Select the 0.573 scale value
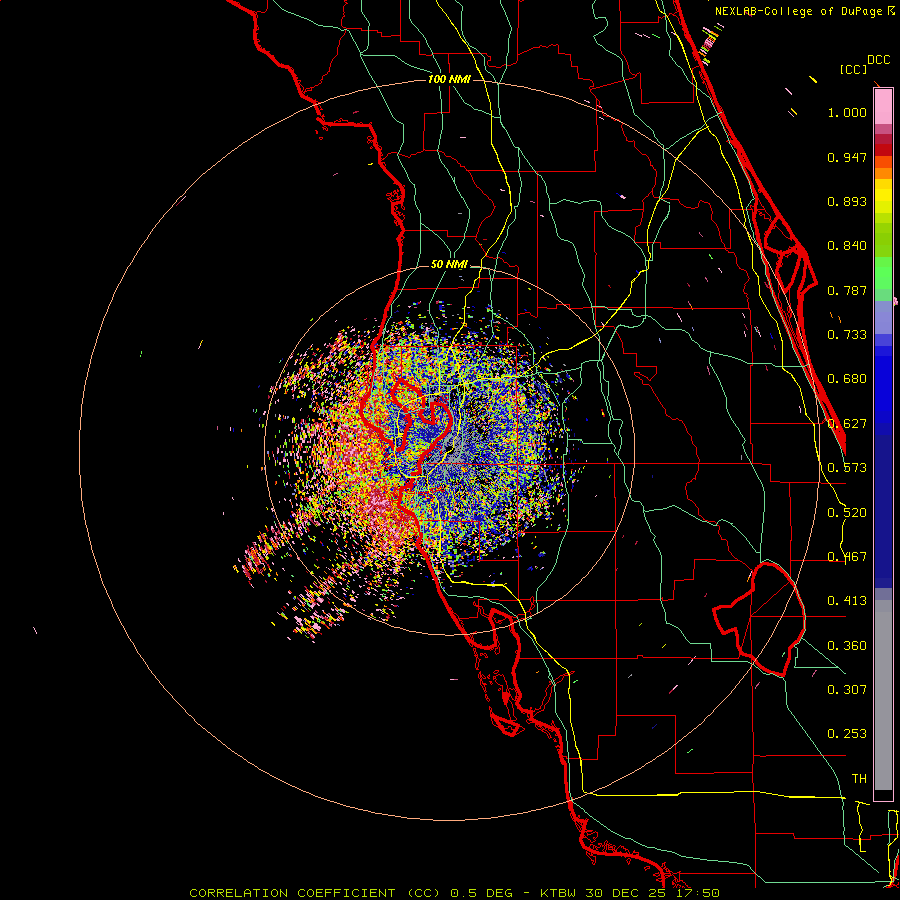 (x=847, y=468)
